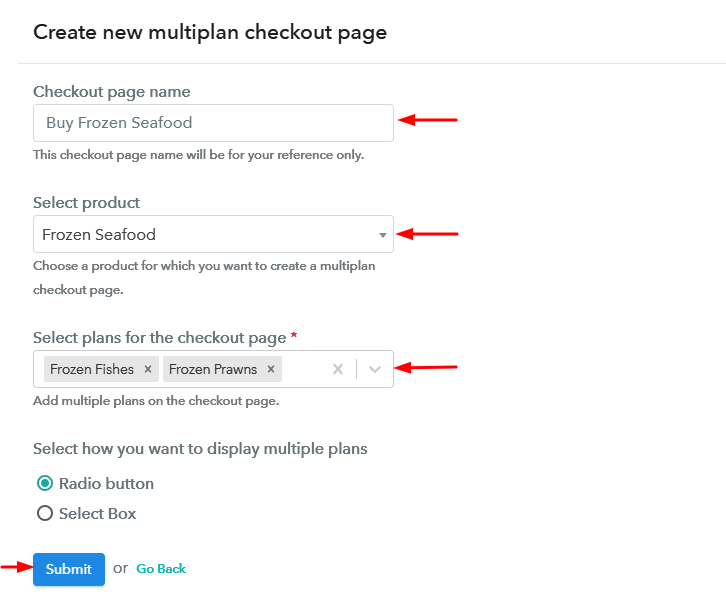This screenshot has height=605, width=726.
Task: Click the 'Select Box' option label text
Action: 97,514
